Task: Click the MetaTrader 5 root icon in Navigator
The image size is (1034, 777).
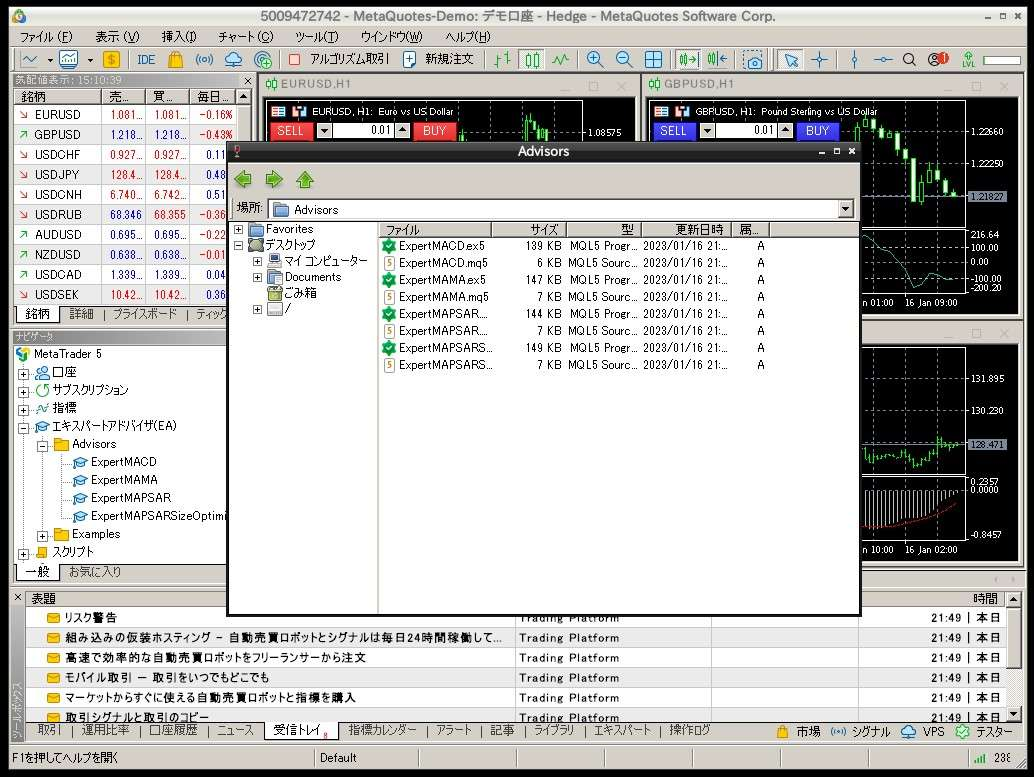Action: pos(23,354)
